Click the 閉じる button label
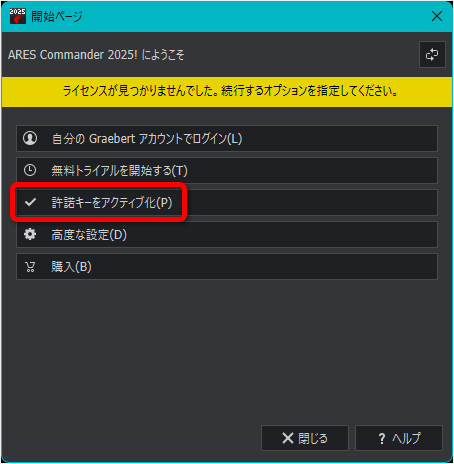 [x=313, y=438]
